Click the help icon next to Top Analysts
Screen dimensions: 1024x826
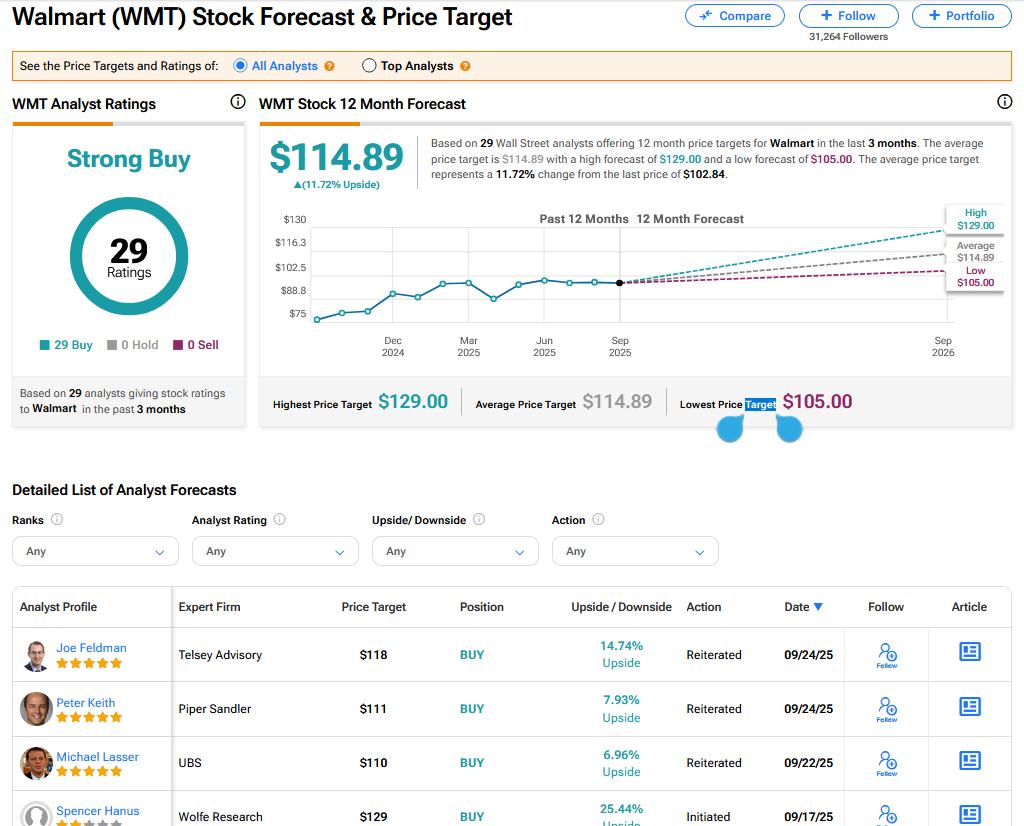465,66
